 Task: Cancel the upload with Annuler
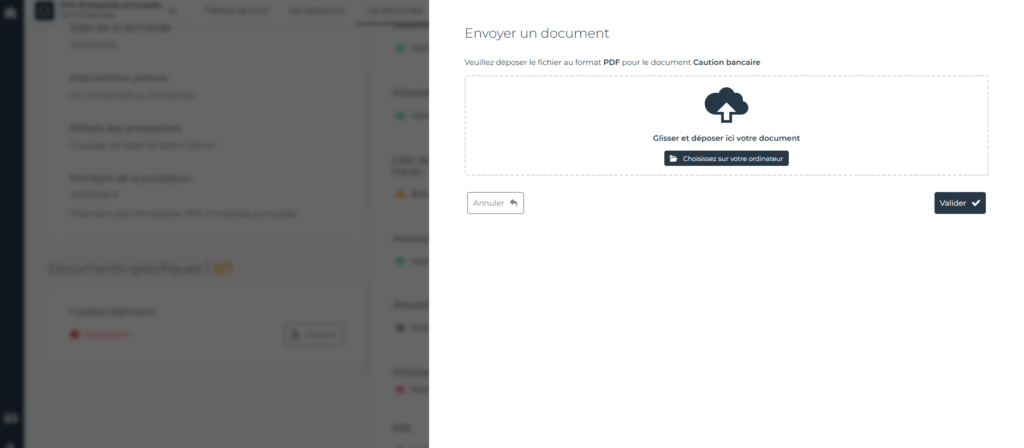point(495,203)
